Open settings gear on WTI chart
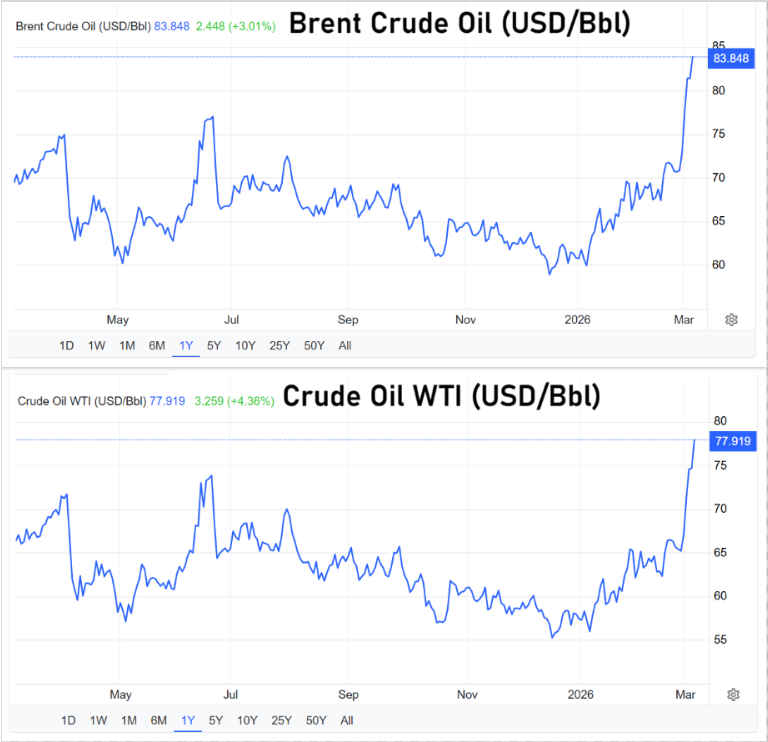This screenshot has width=768, height=742. [x=733, y=695]
